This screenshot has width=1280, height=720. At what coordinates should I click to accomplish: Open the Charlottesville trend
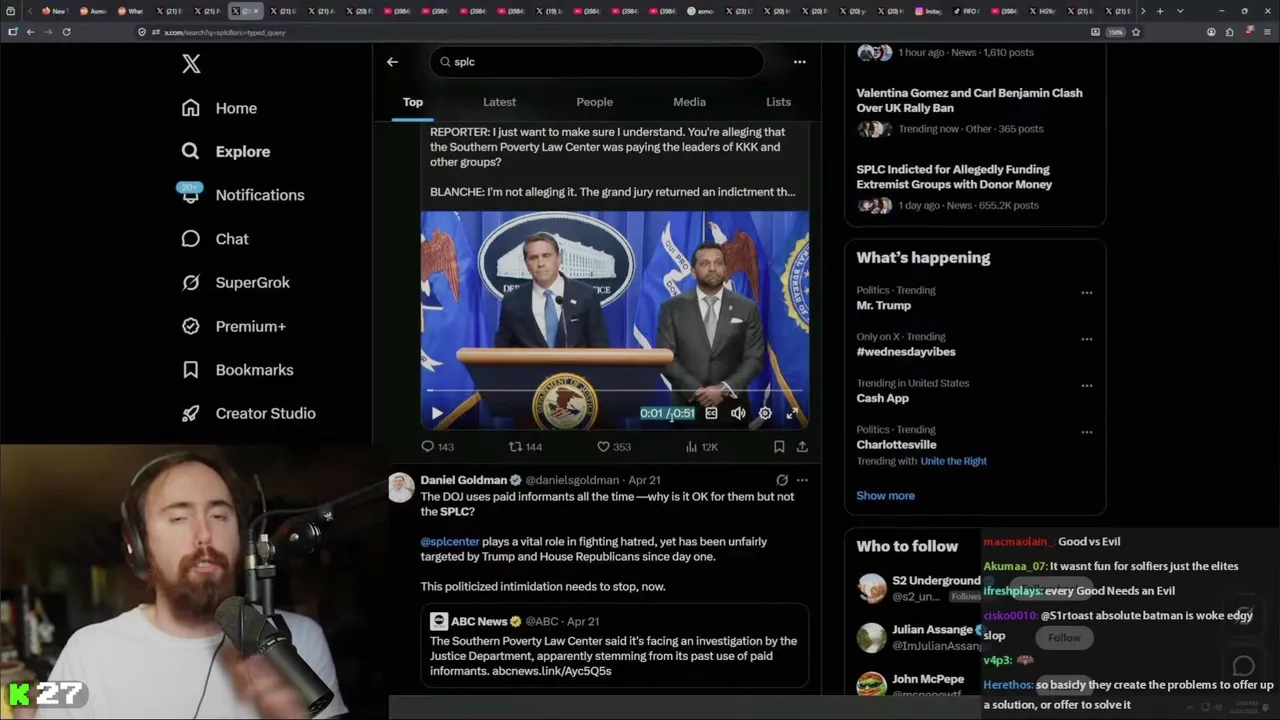(896, 444)
